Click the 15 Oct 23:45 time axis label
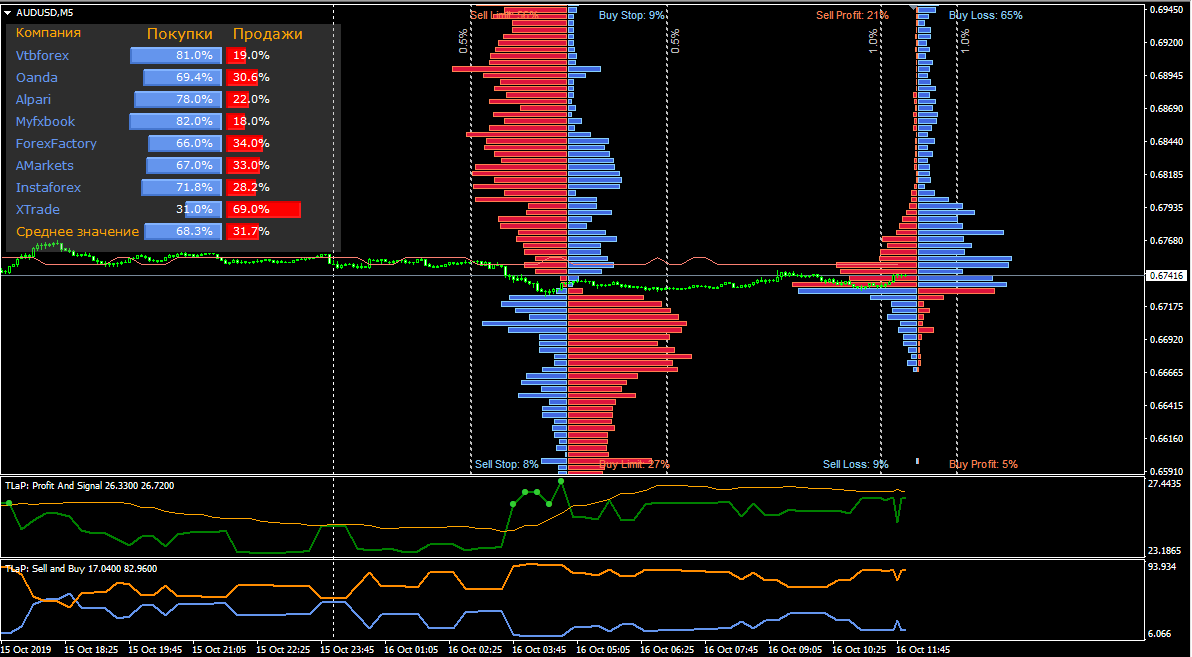This screenshot has height=657, width=1192. point(347,650)
